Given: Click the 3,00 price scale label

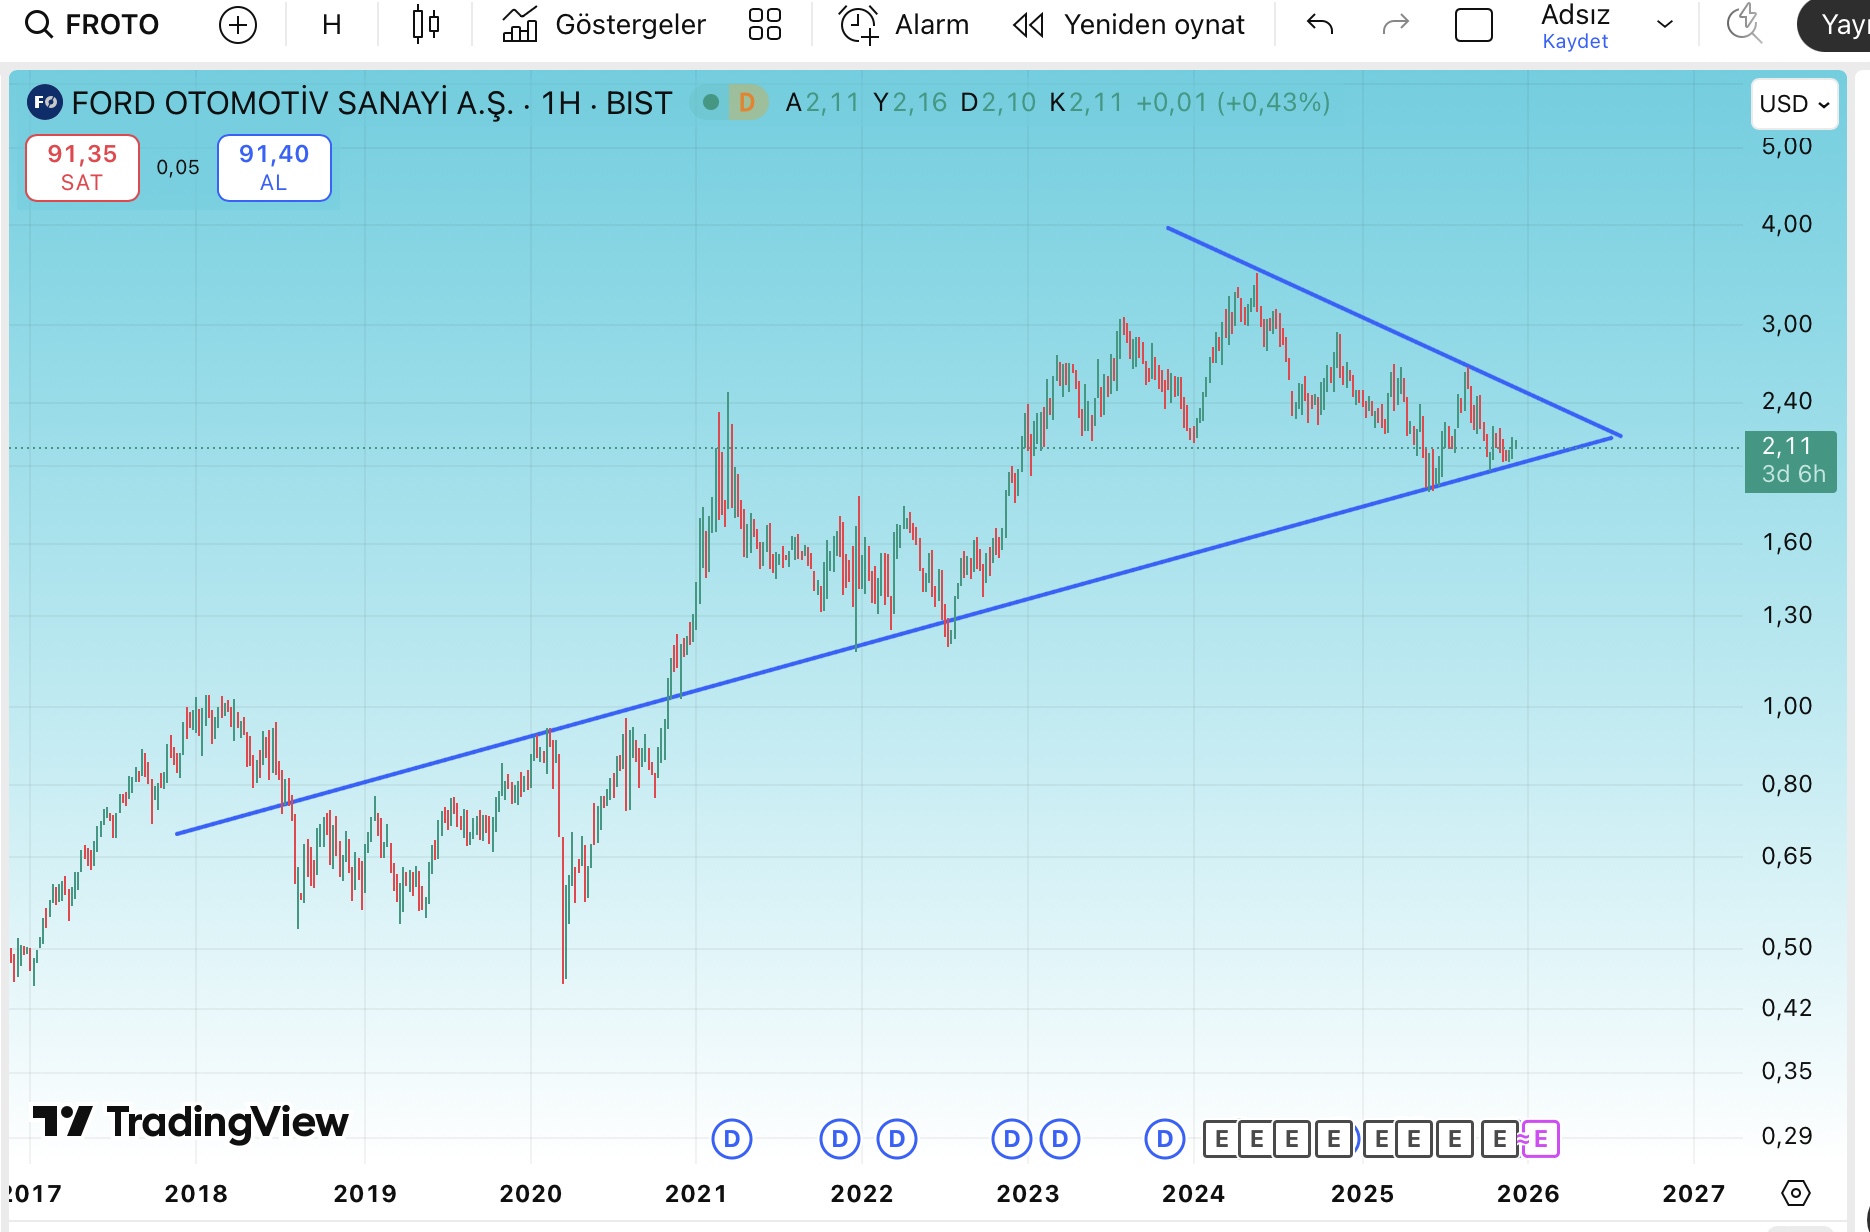Looking at the screenshot, I should 1787,324.
